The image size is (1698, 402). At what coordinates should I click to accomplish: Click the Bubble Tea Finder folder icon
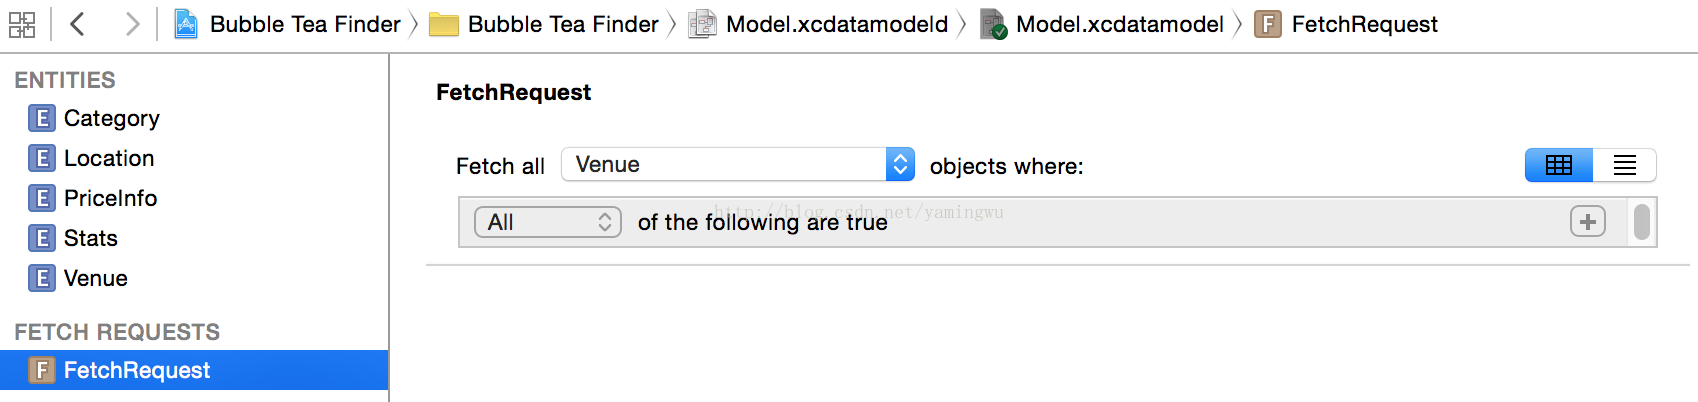pos(443,24)
